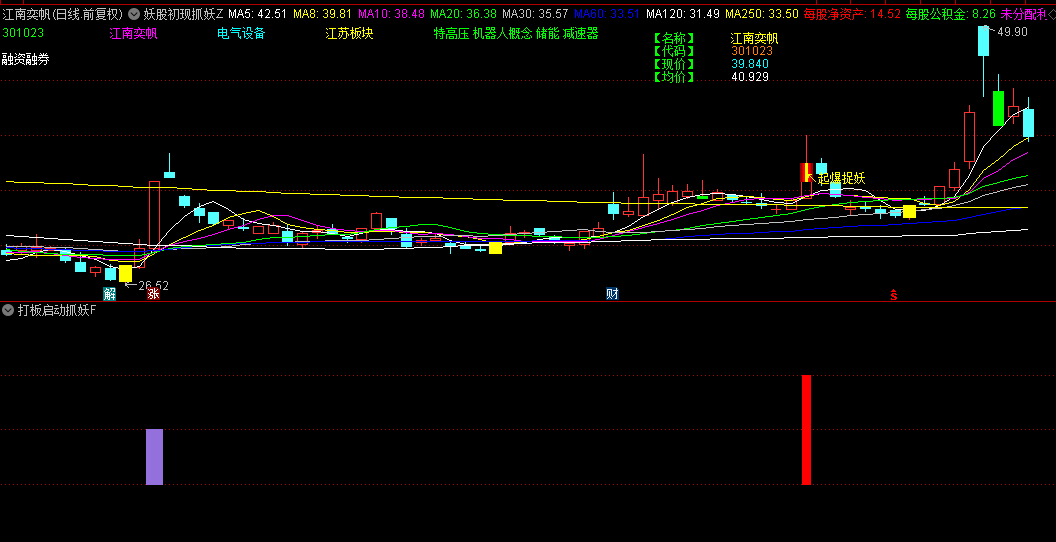Screen dimensions: 1056x542
Task: Open the 财 financial marker icon
Action: [612, 294]
